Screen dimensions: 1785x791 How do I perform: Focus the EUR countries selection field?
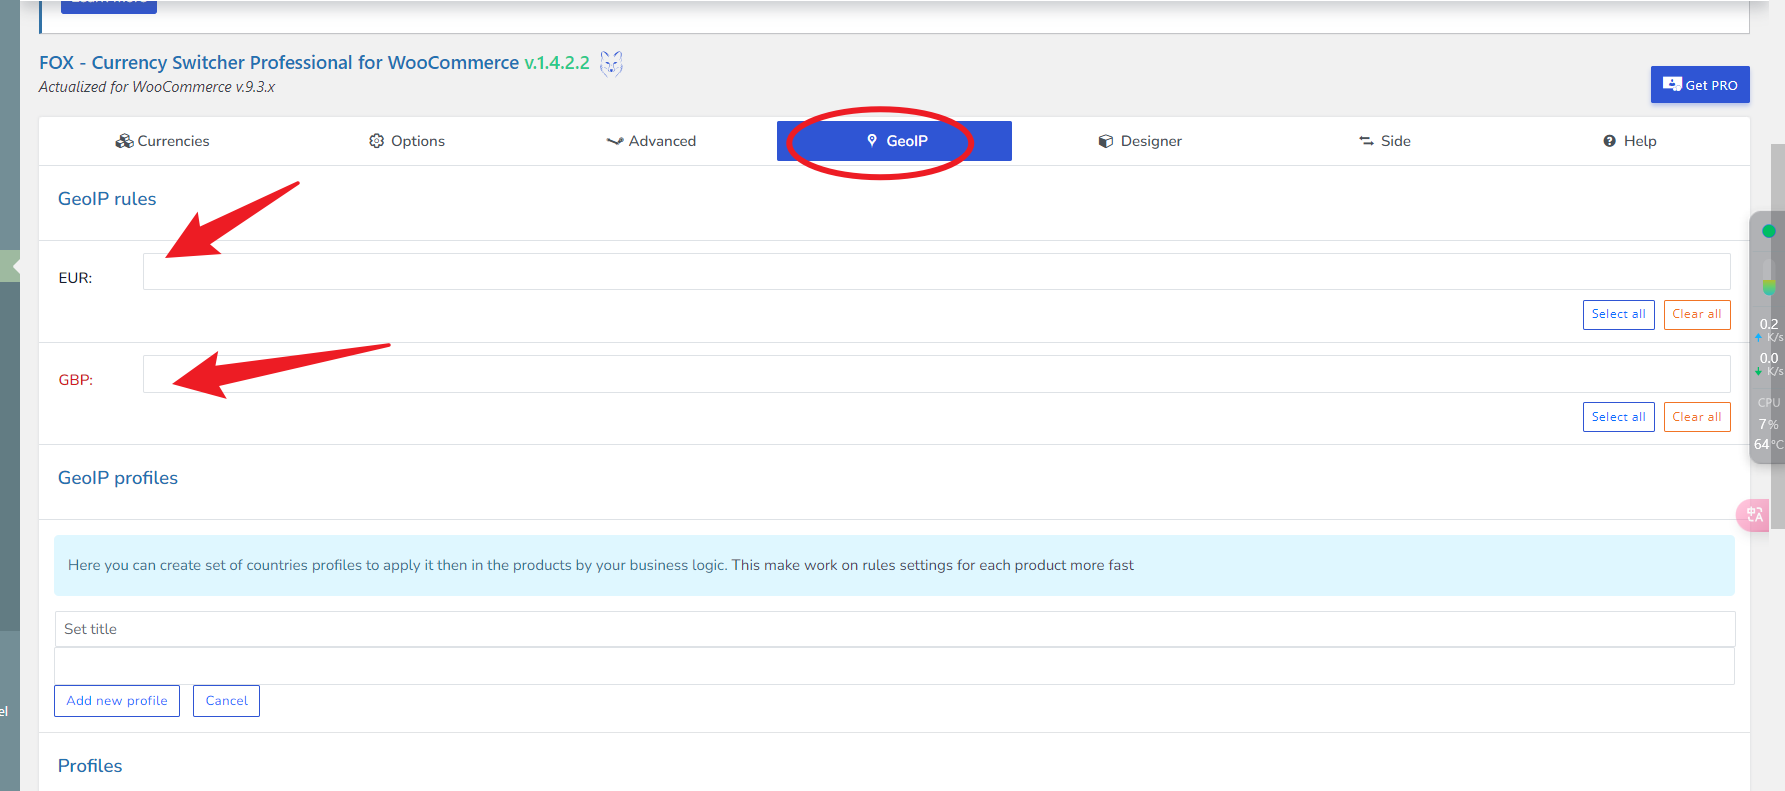coord(936,271)
